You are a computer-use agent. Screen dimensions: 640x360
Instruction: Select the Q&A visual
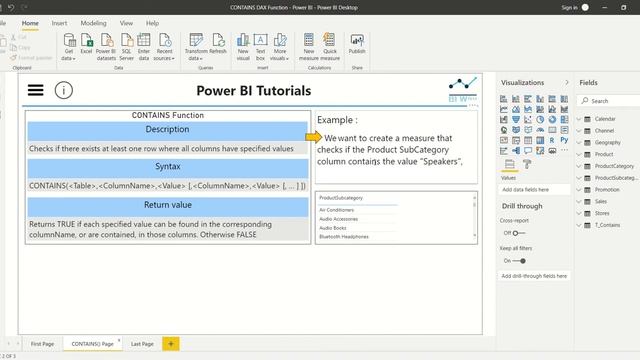(528, 151)
